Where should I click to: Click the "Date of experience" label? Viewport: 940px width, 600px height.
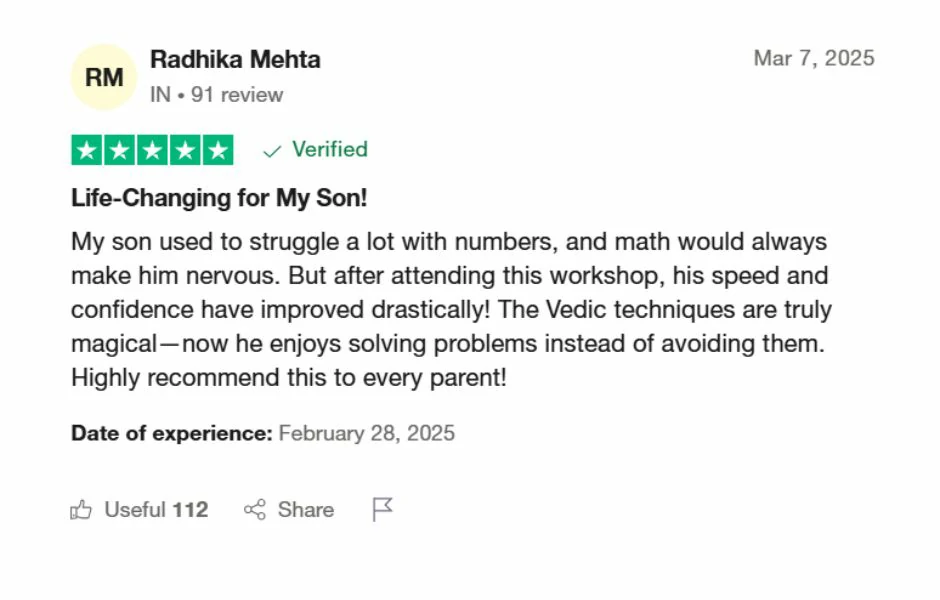(x=171, y=433)
